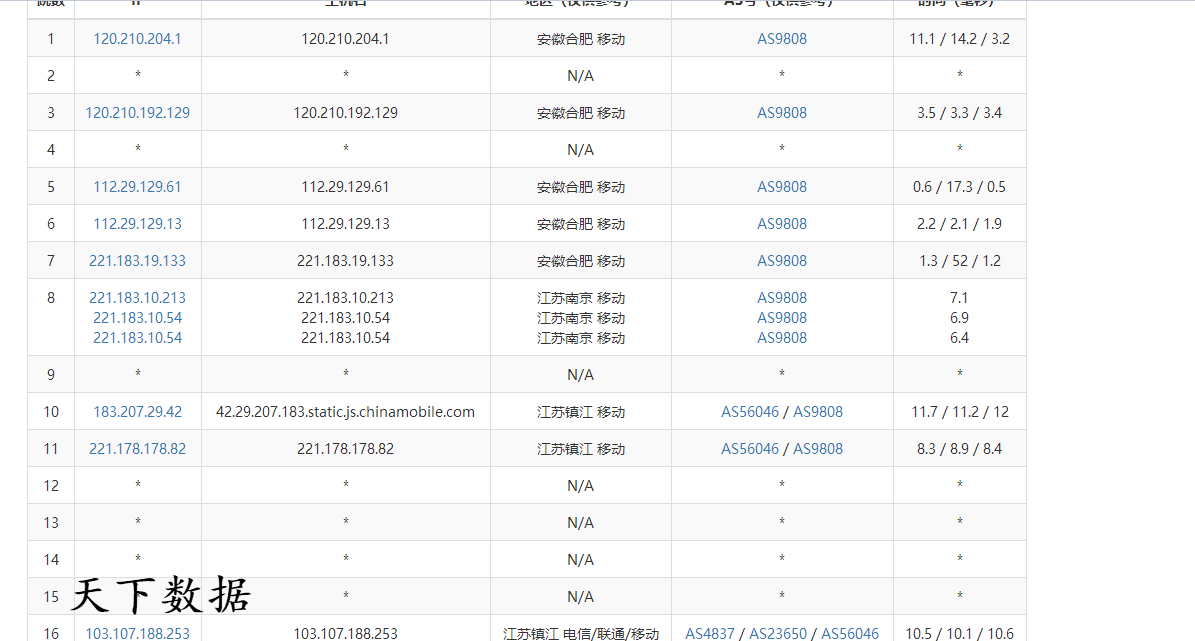Open the AS9808 link in hop 3 row
Screen dimensions: 1195x641
[781, 113]
